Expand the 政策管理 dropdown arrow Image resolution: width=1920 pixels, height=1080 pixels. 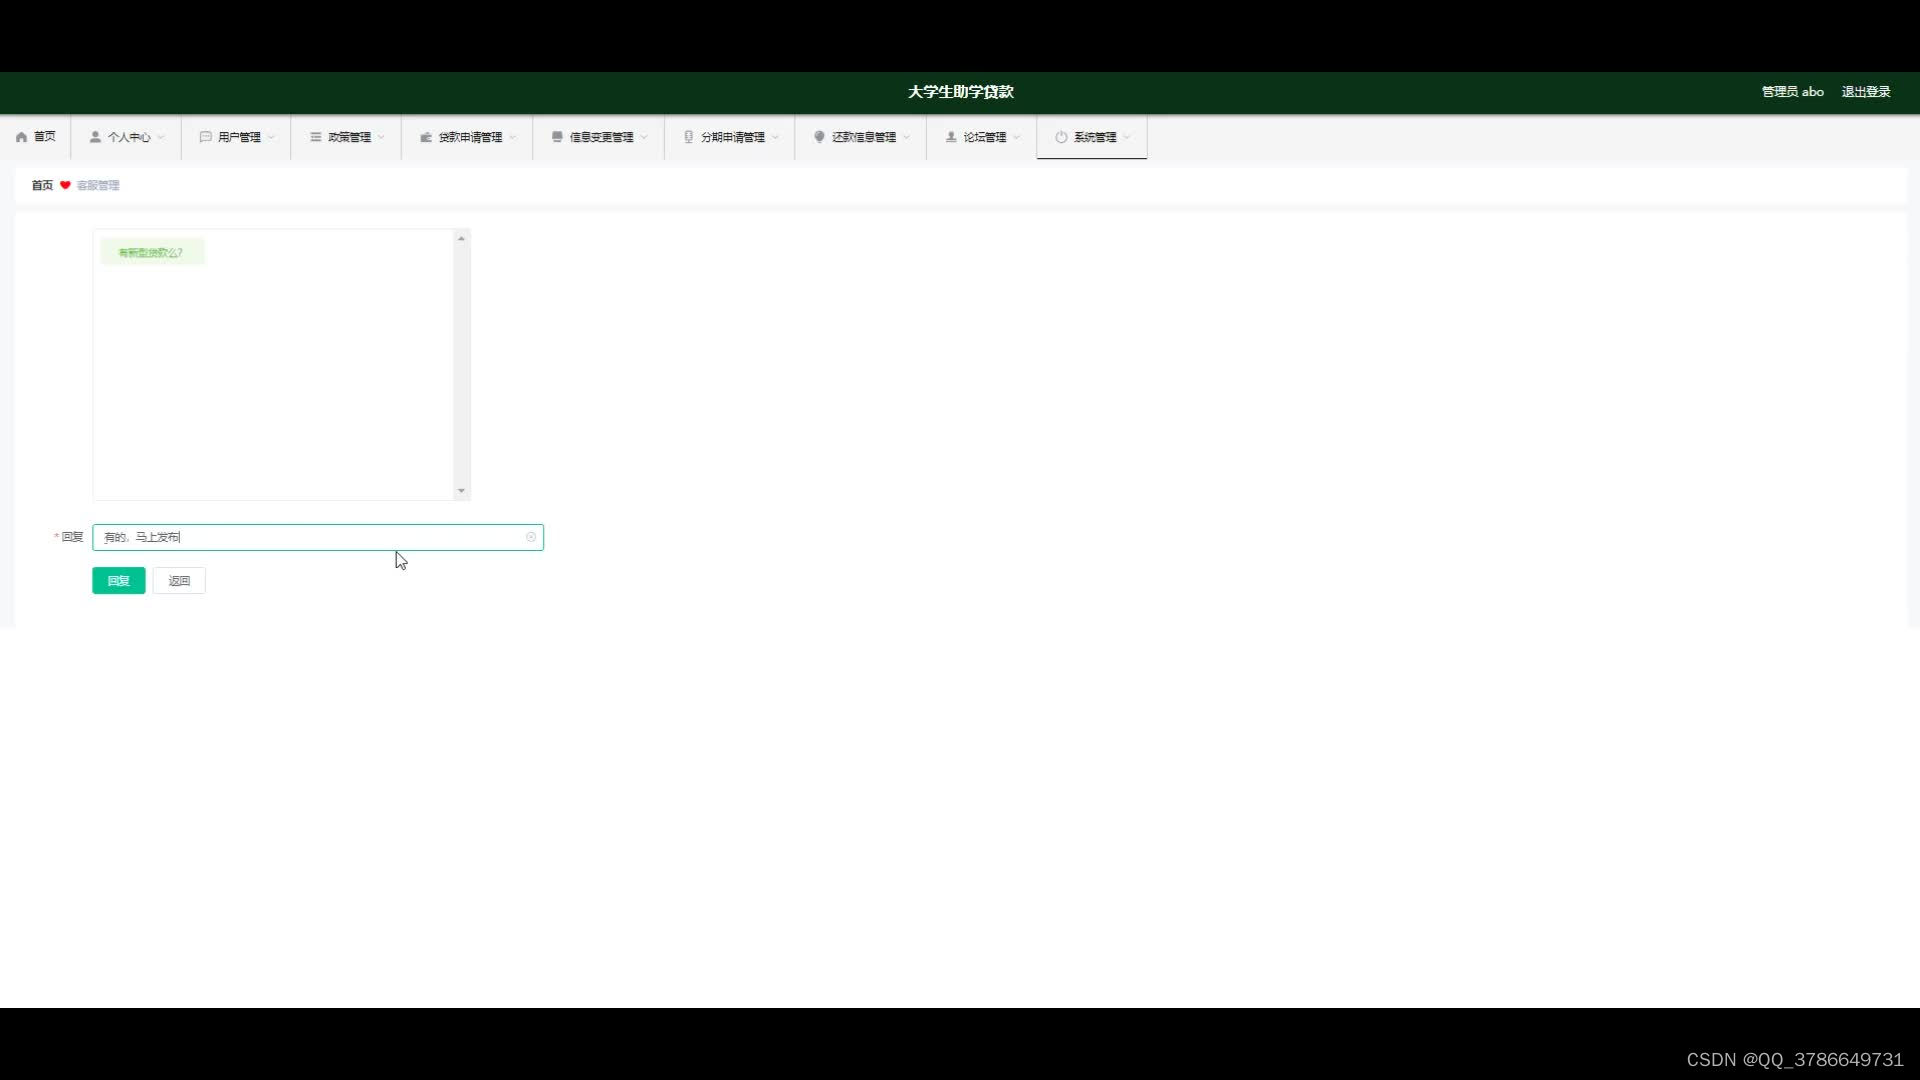[x=381, y=137]
